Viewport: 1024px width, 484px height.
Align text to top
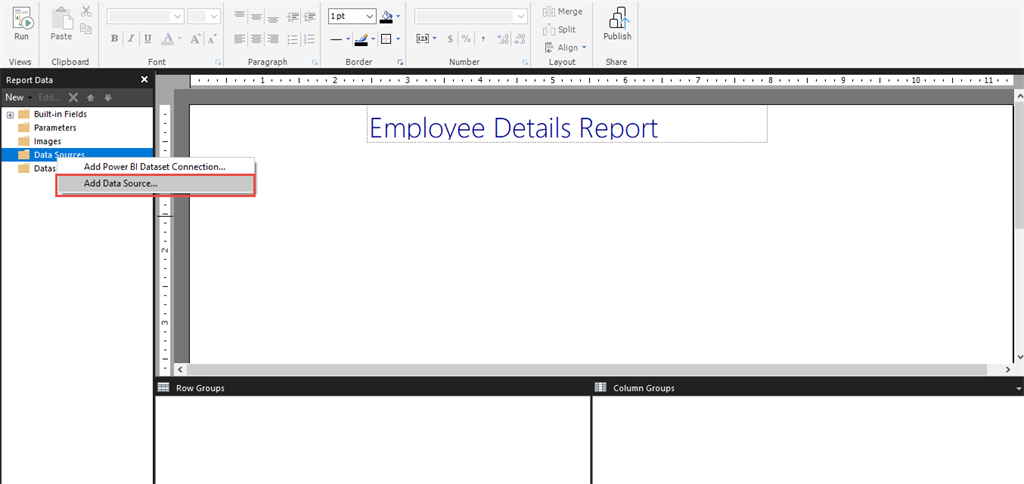(240, 16)
